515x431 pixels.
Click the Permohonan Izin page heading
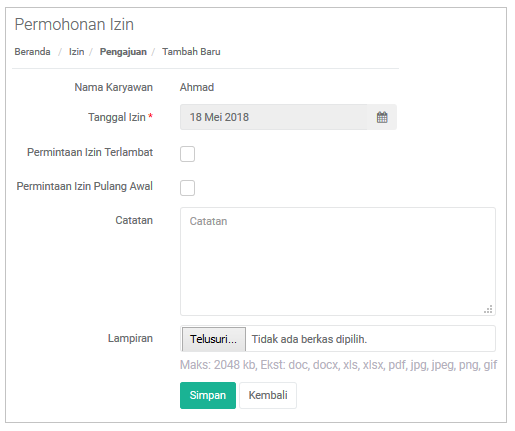click(x=74, y=24)
